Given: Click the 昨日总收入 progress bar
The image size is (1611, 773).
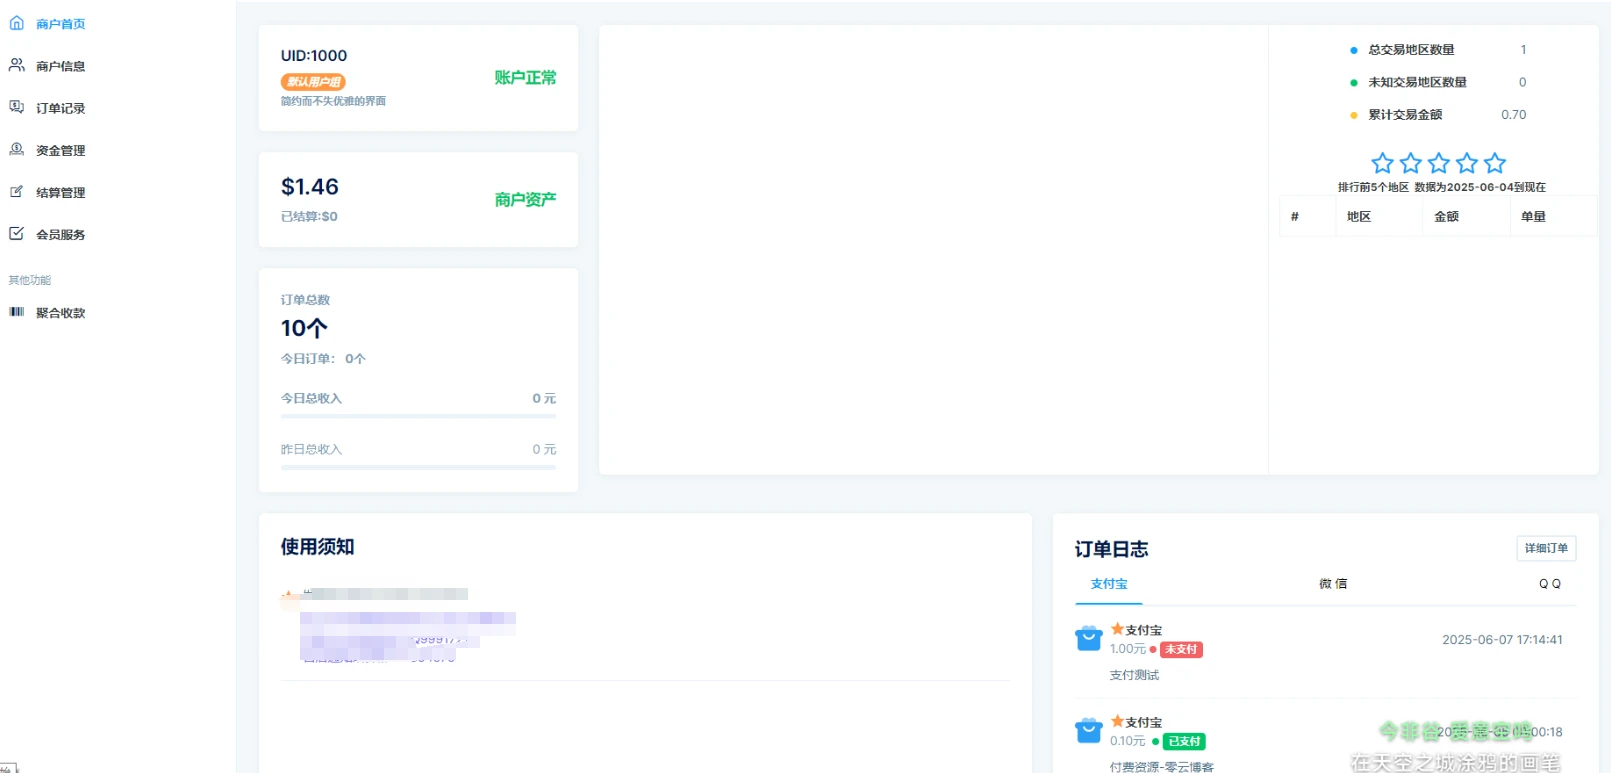Looking at the screenshot, I should (418, 467).
